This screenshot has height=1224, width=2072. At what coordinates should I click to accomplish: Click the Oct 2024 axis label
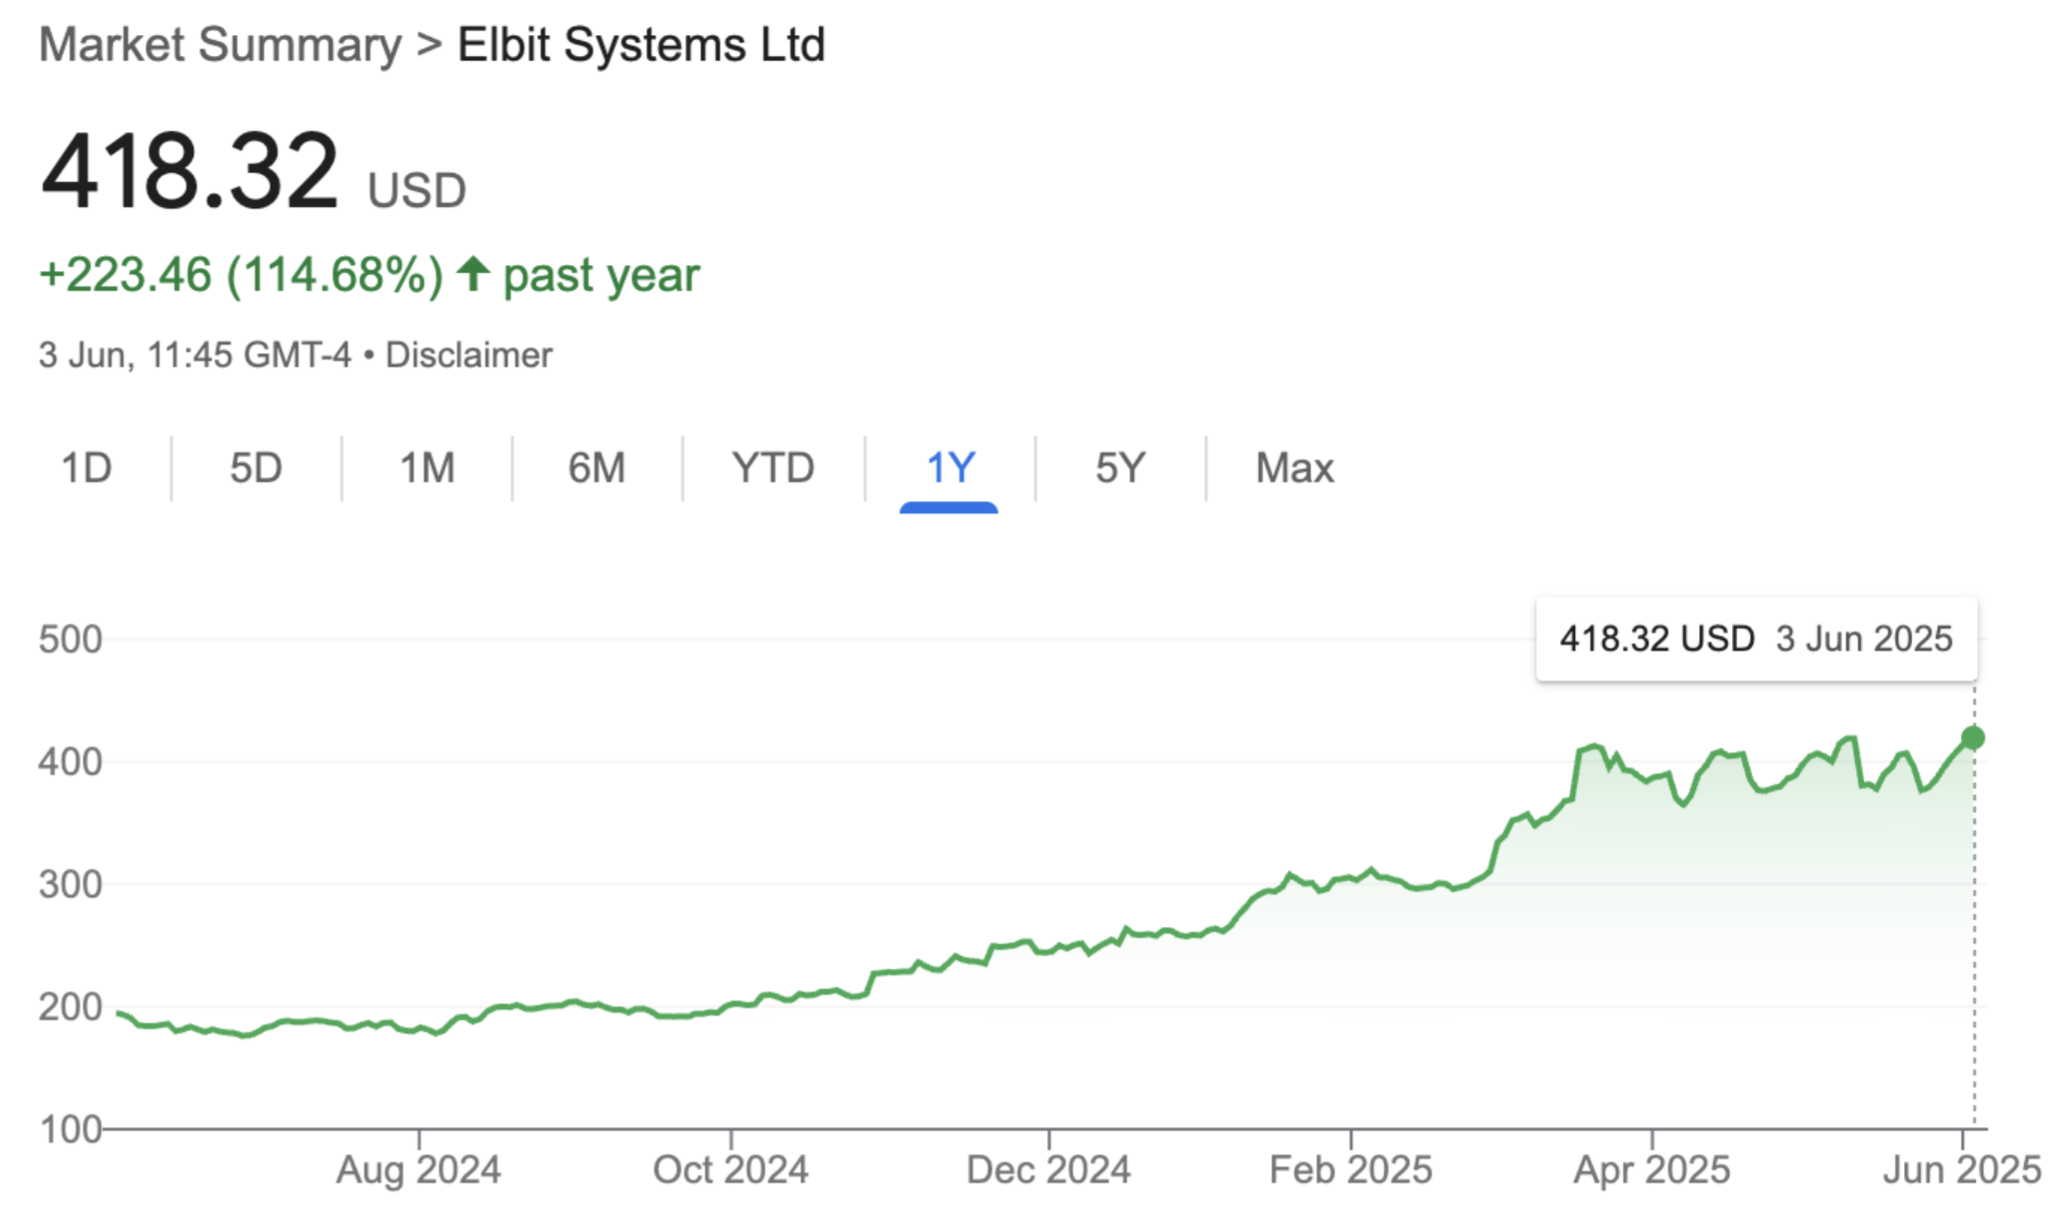(731, 1169)
